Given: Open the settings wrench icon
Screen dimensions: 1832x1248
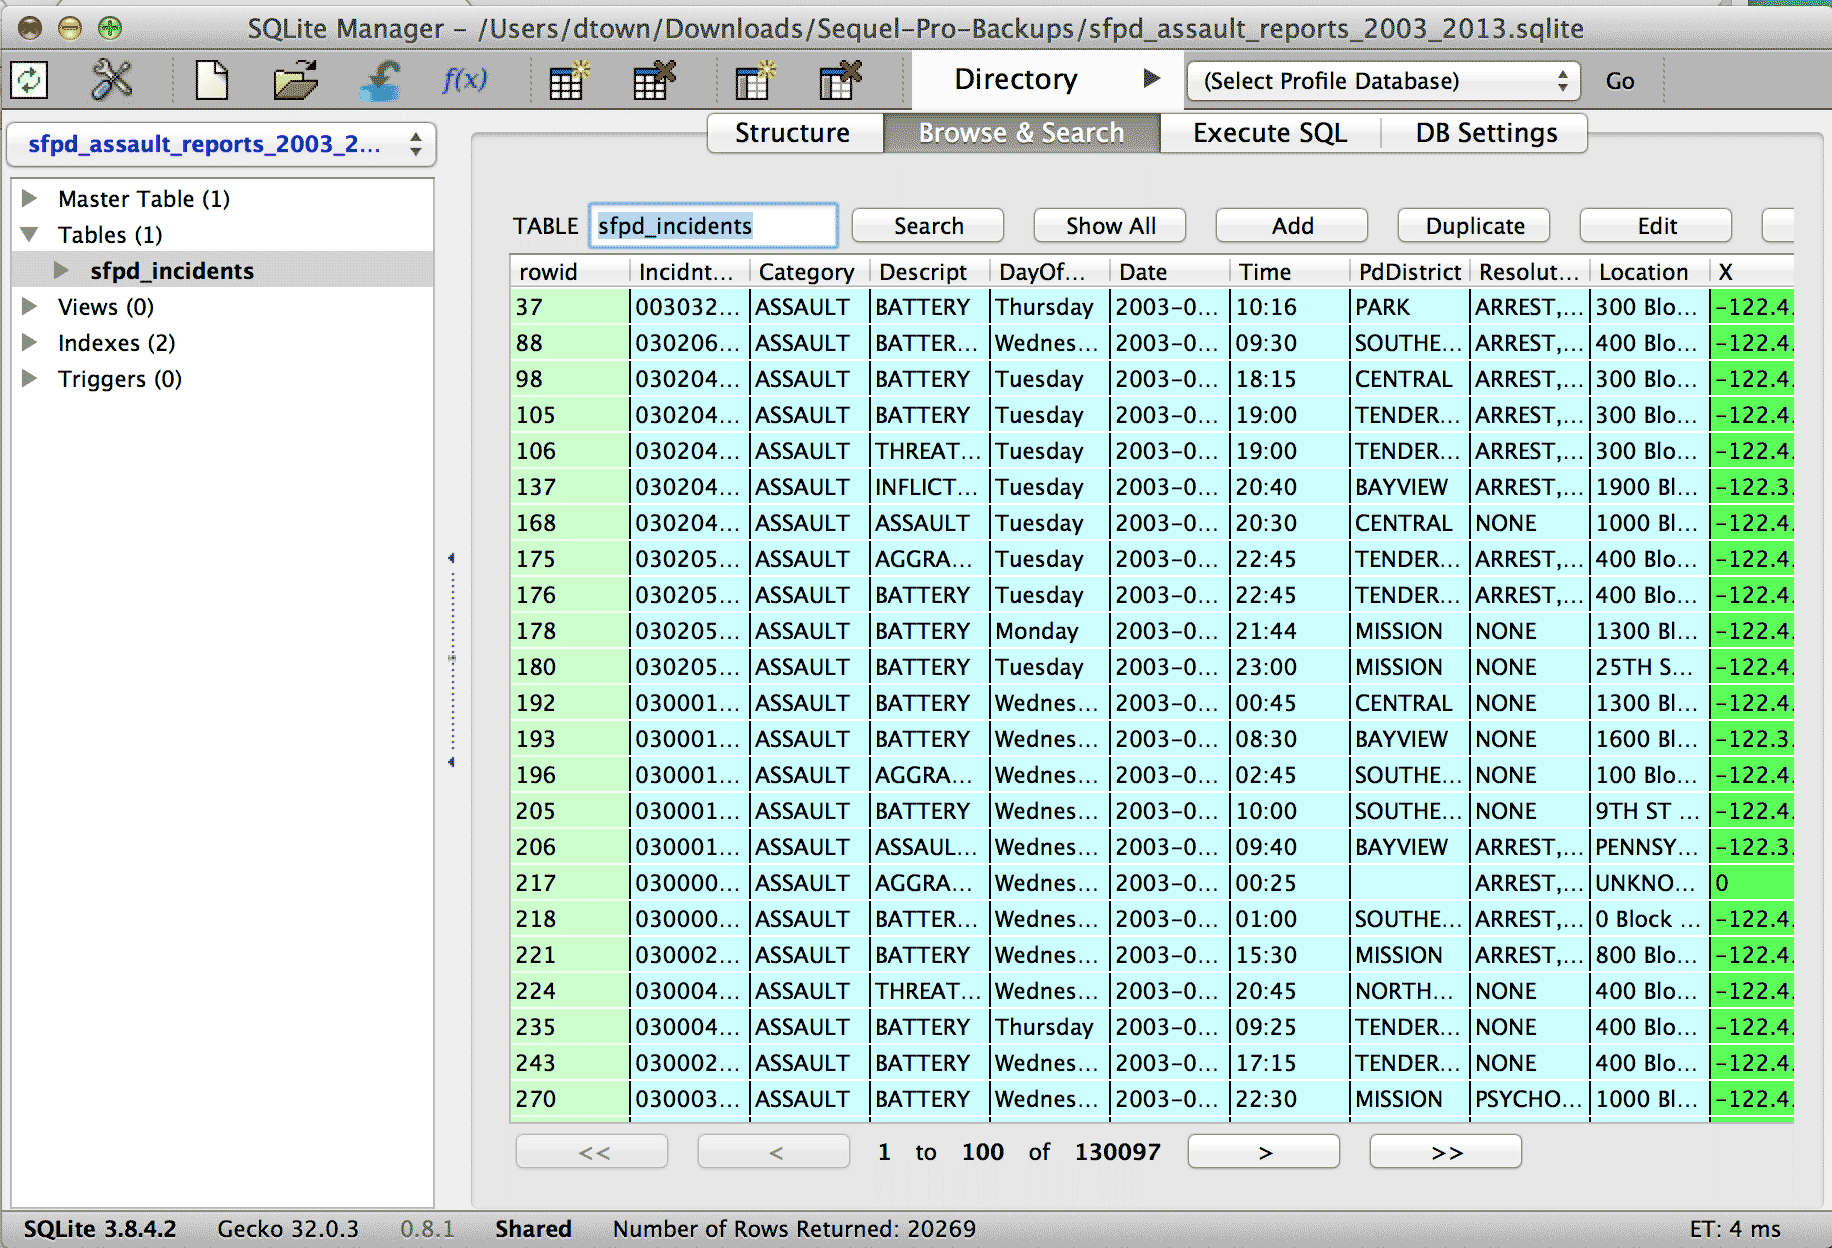Looking at the screenshot, I should click(x=110, y=80).
